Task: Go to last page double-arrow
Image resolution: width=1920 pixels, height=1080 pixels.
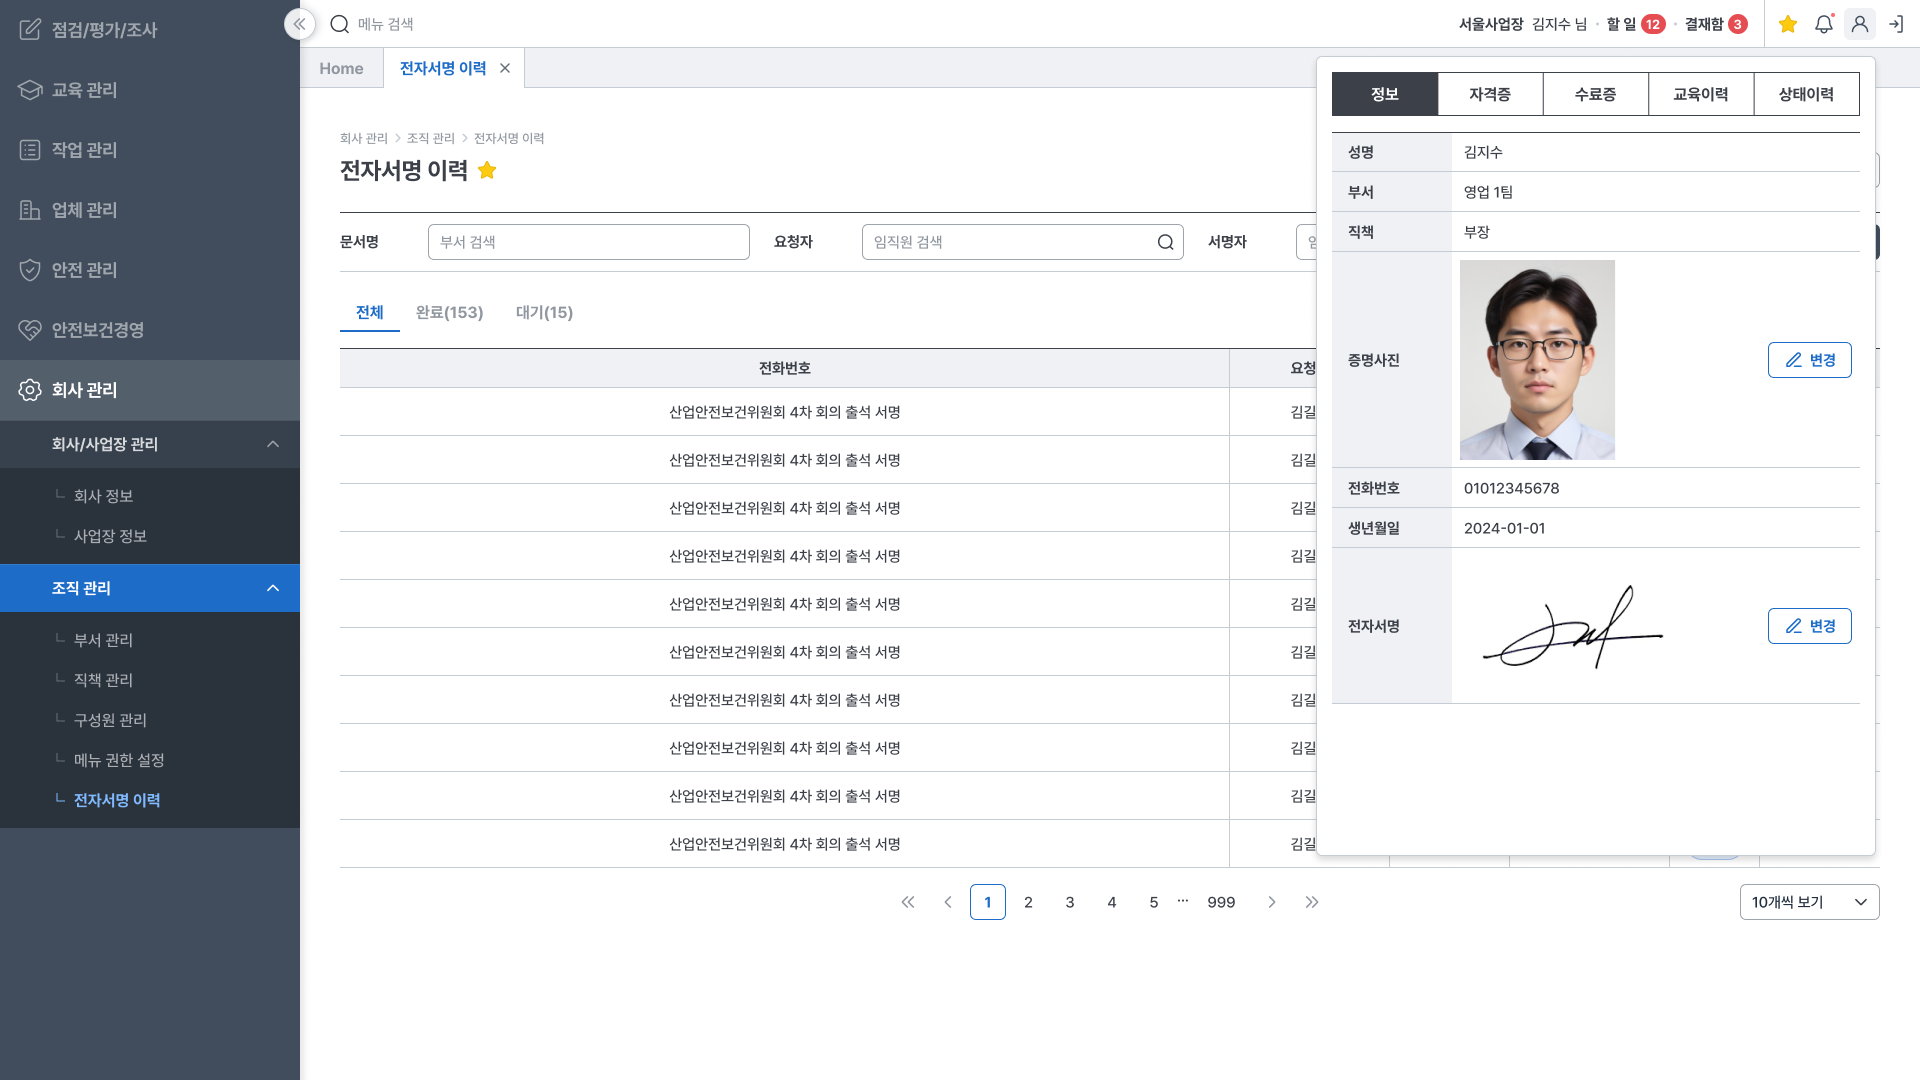Action: pyautogui.click(x=1312, y=902)
